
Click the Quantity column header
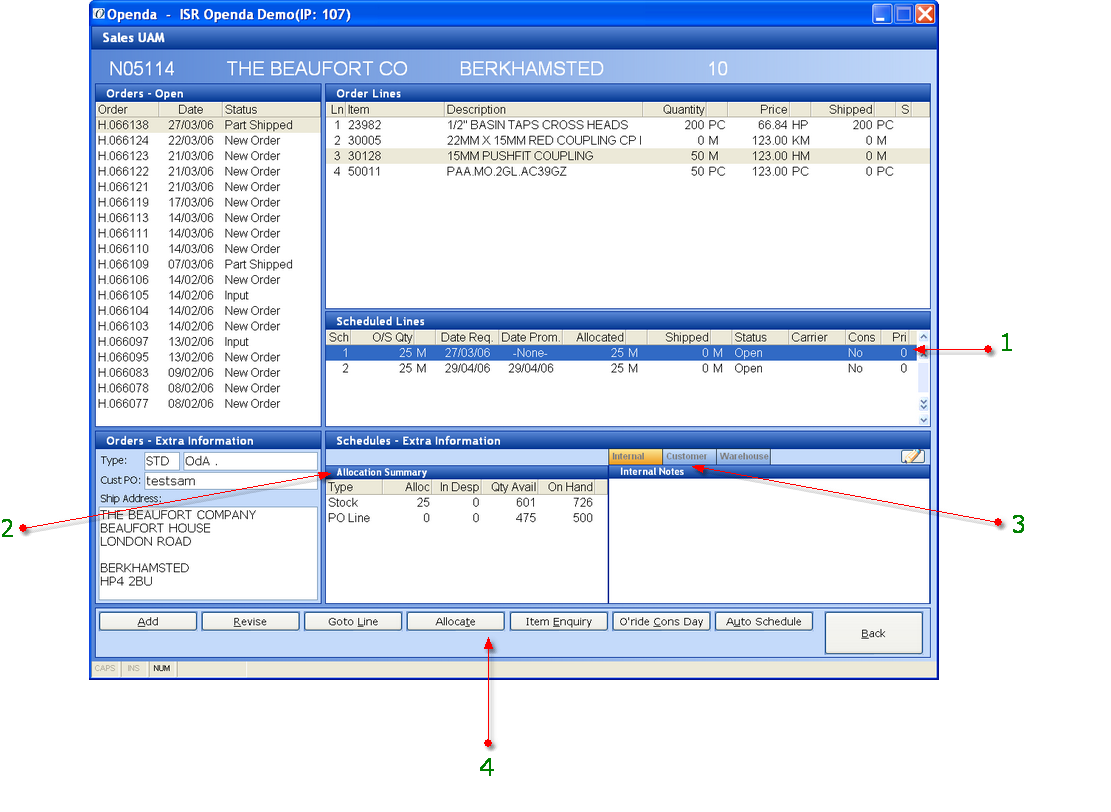point(675,110)
